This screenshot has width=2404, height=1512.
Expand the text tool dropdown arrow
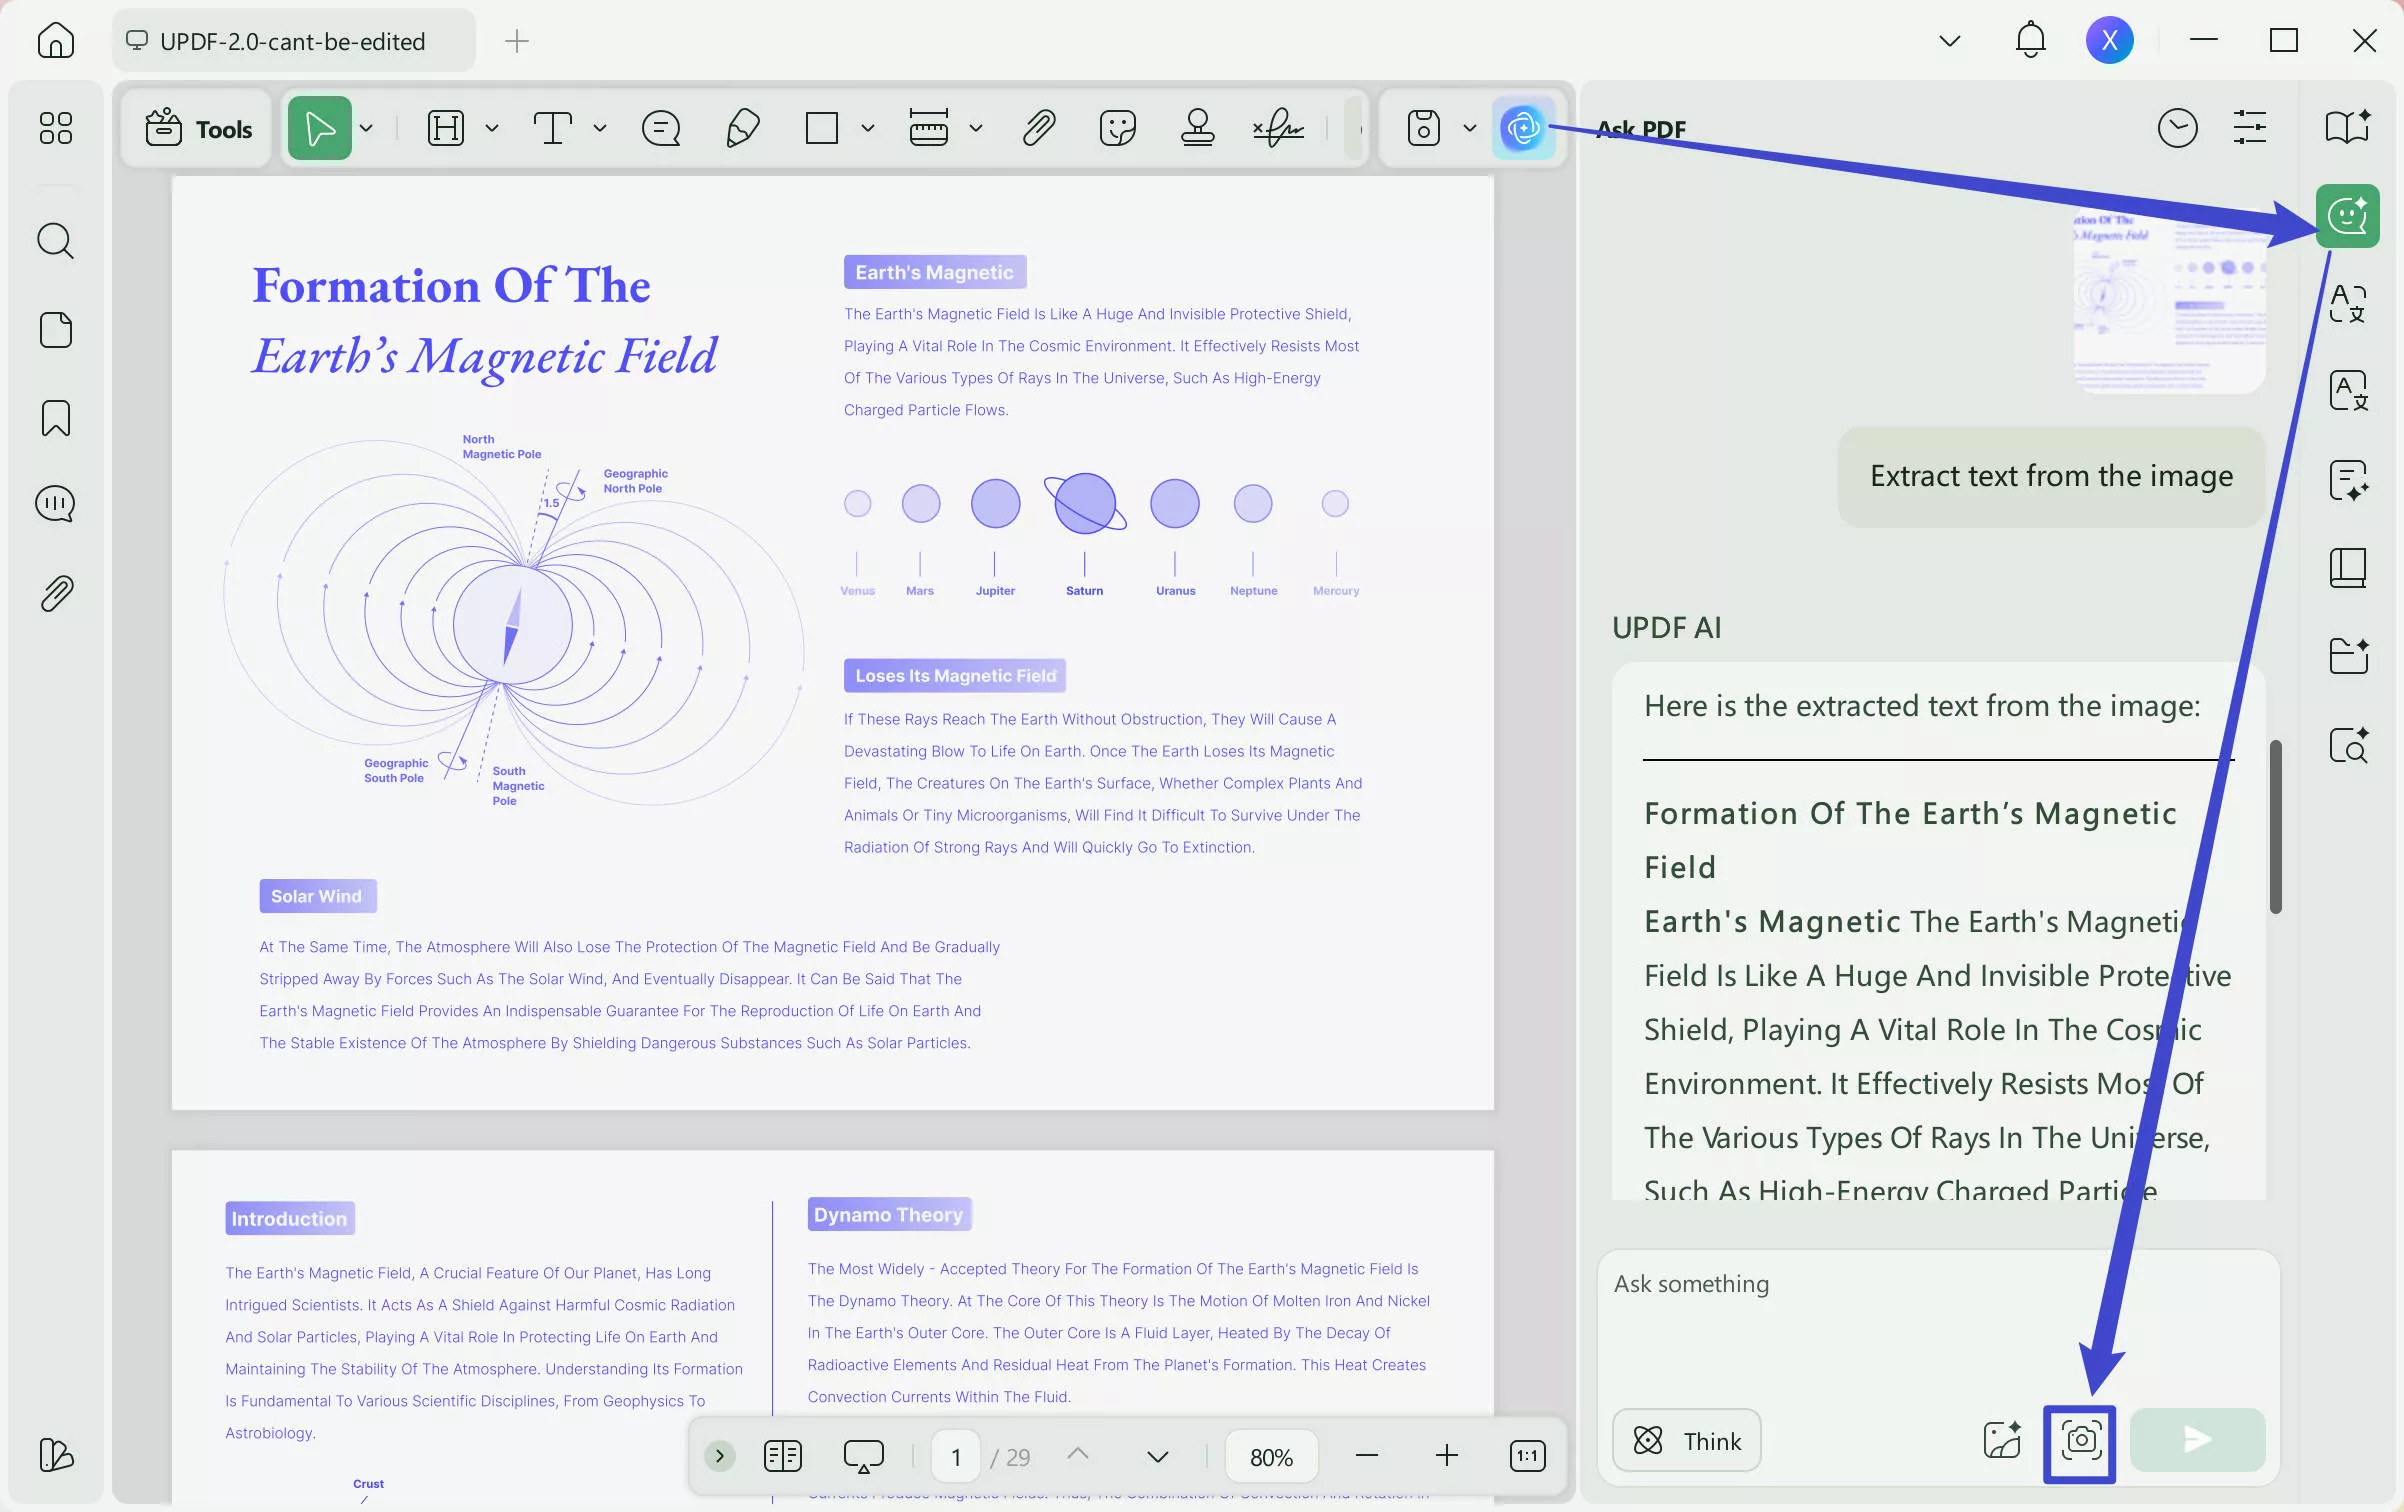[x=600, y=128]
